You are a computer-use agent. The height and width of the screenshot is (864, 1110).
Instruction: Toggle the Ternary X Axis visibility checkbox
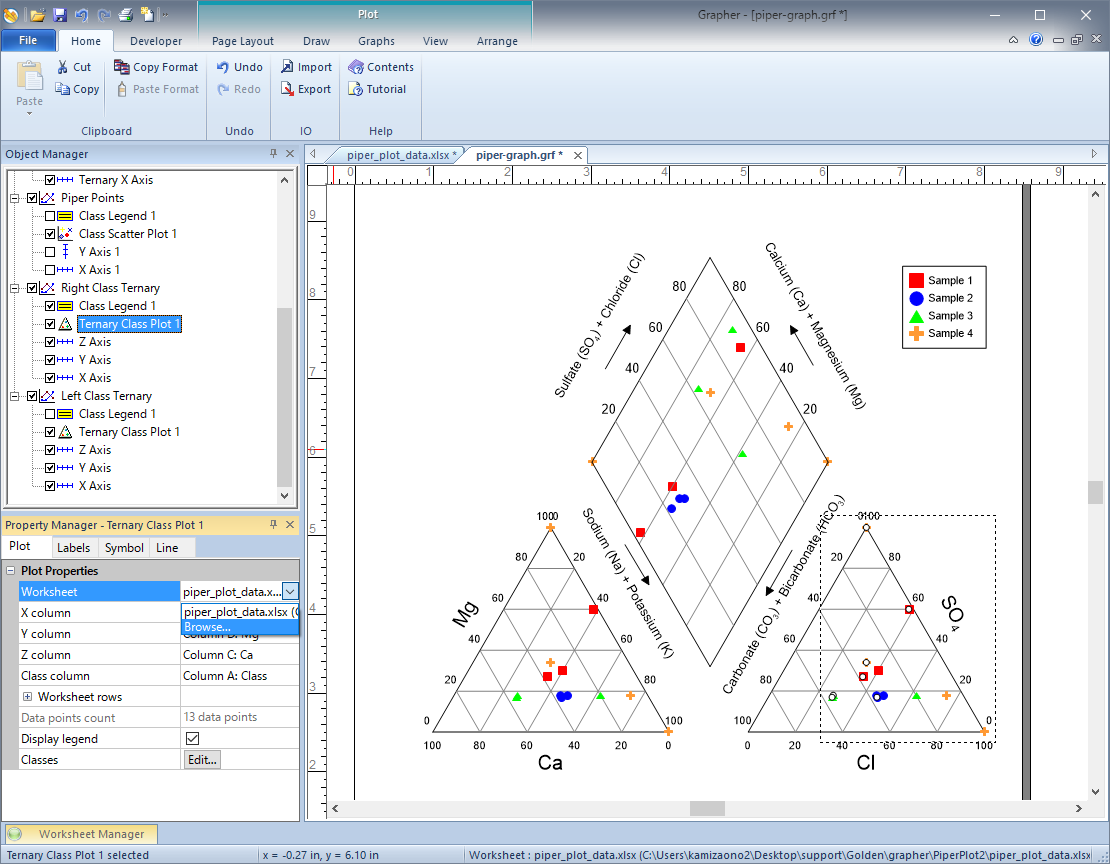(x=50, y=180)
